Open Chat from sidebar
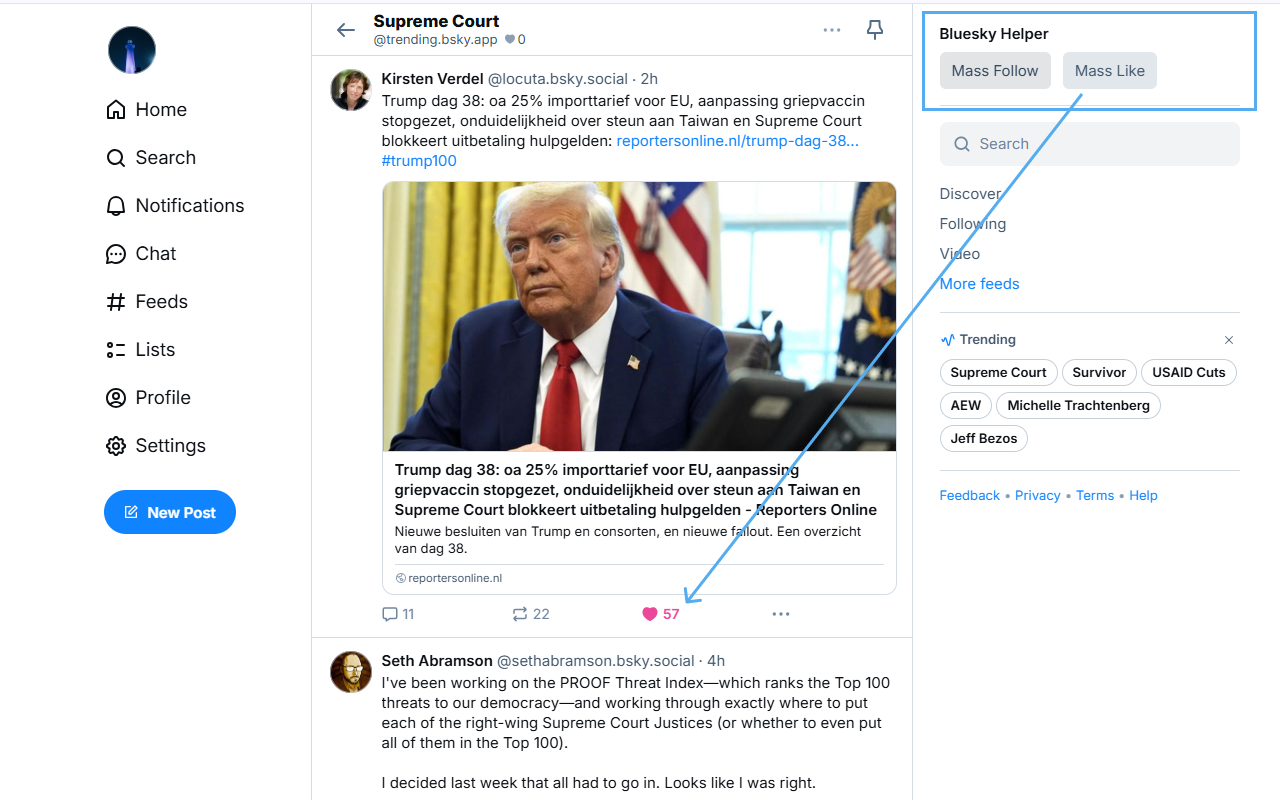This screenshot has width=1280, height=800. click(x=141, y=253)
